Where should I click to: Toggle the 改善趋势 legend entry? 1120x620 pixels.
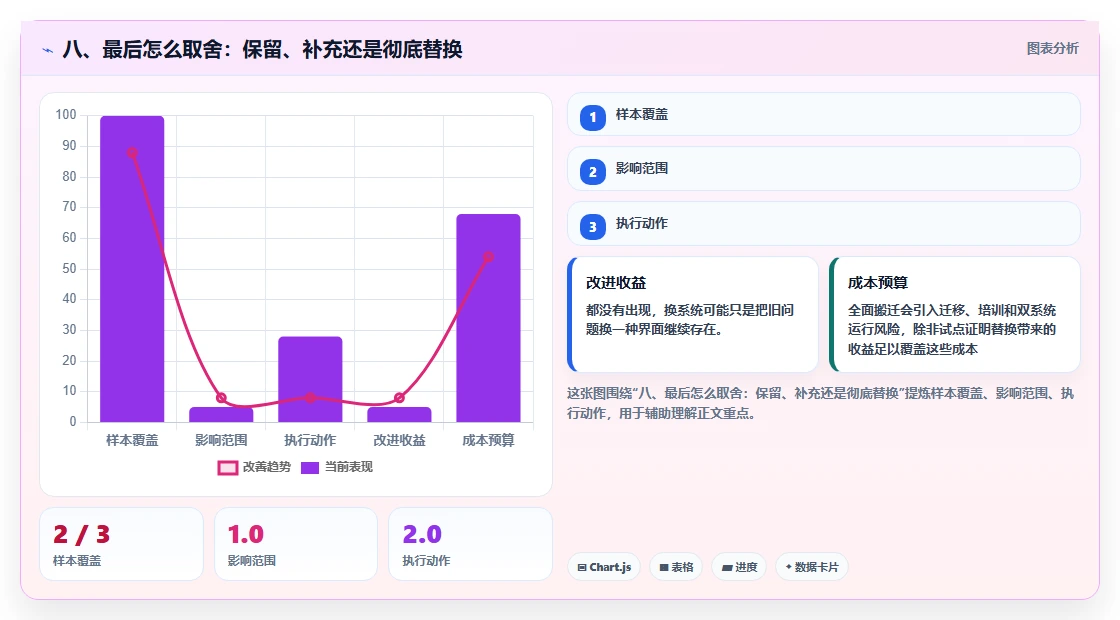point(254,467)
